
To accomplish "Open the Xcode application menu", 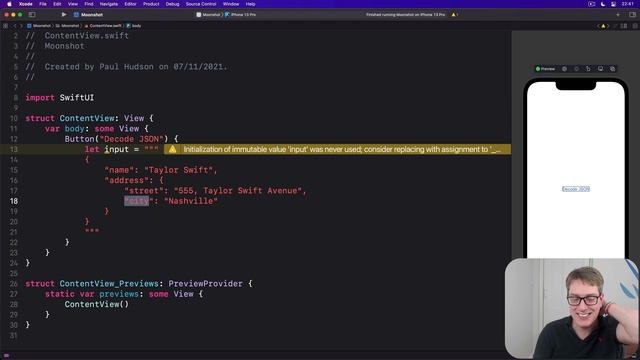I will [26, 4].
